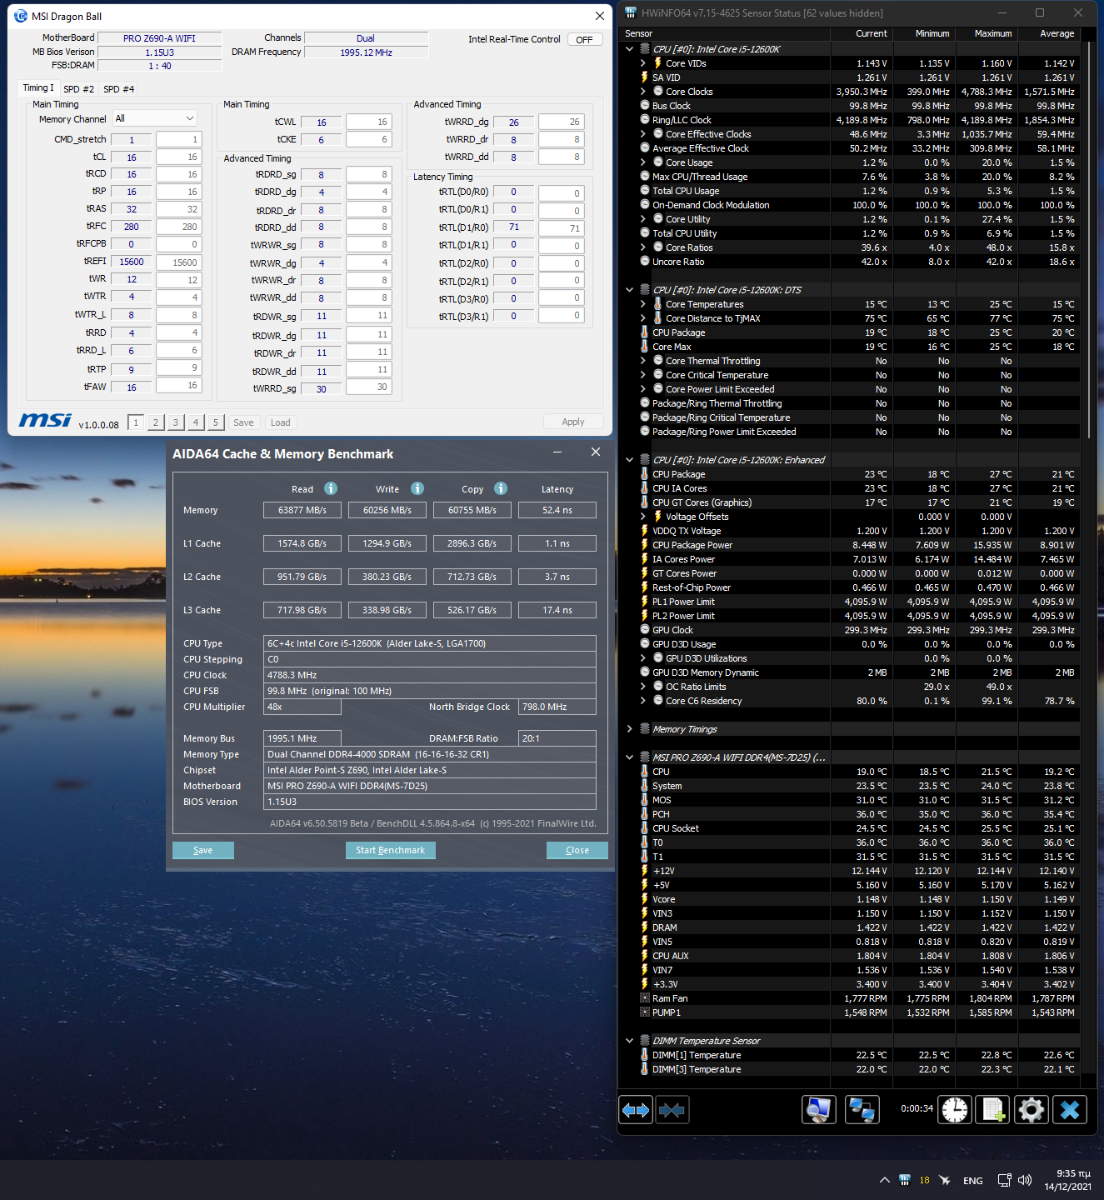
Task: Select profile 3 in MSI Dragon Ball
Action: 176,423
